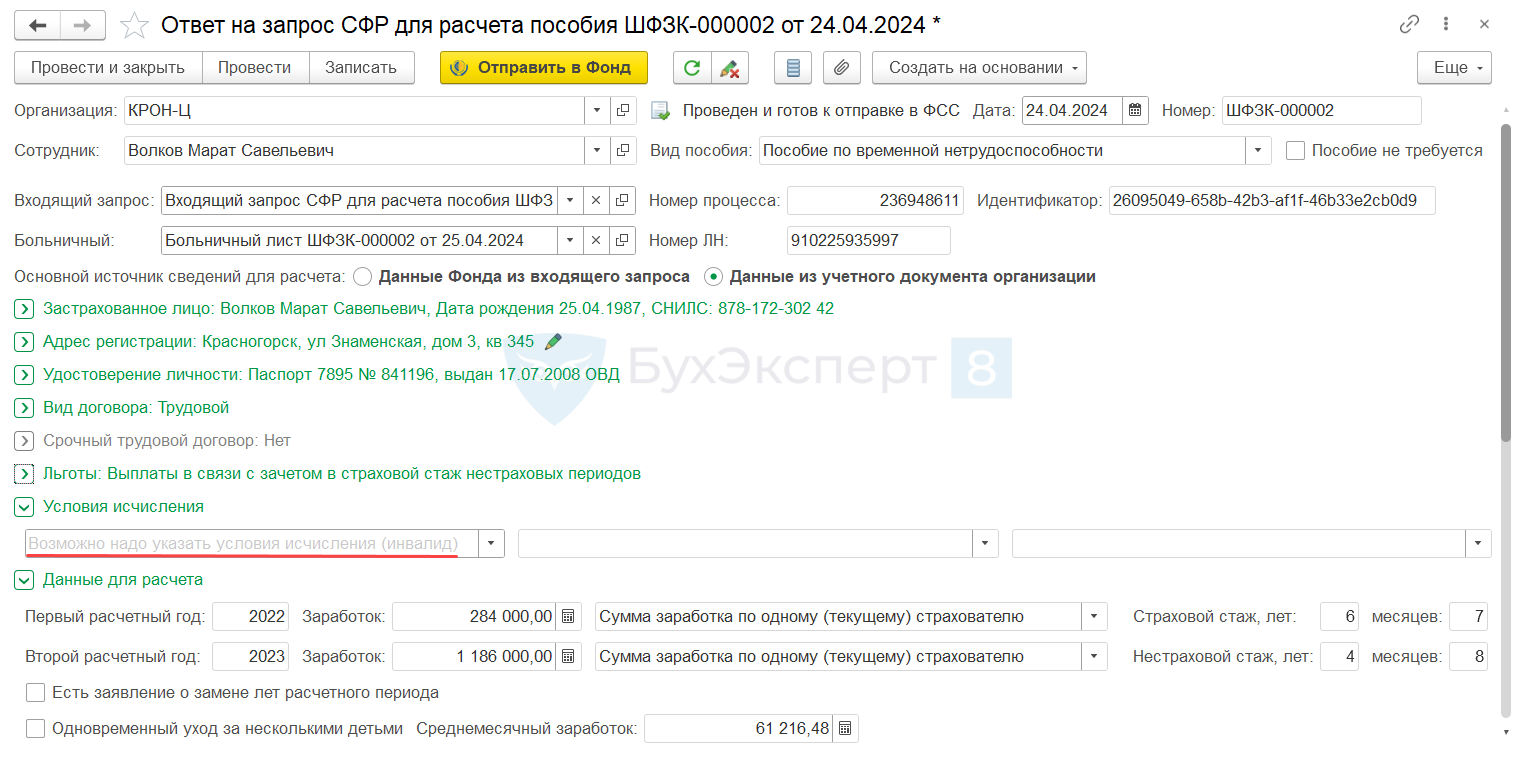Open the Сотрудник dropdown list
The image size is (1514, 760).
[597, 151]
